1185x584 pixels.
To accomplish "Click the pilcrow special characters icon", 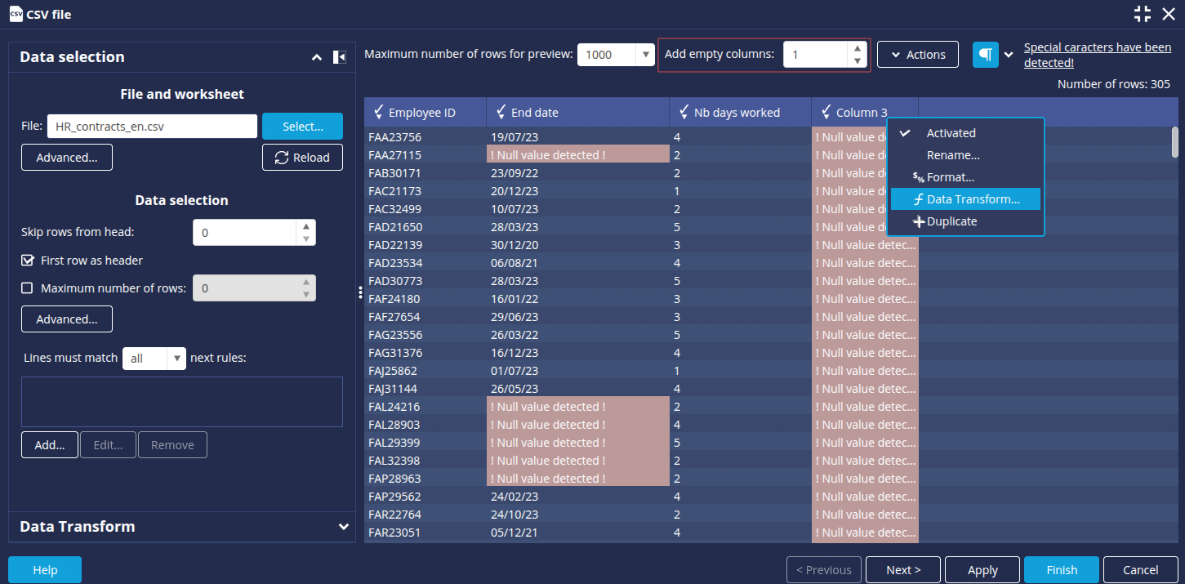I will (x=985, y=55).
